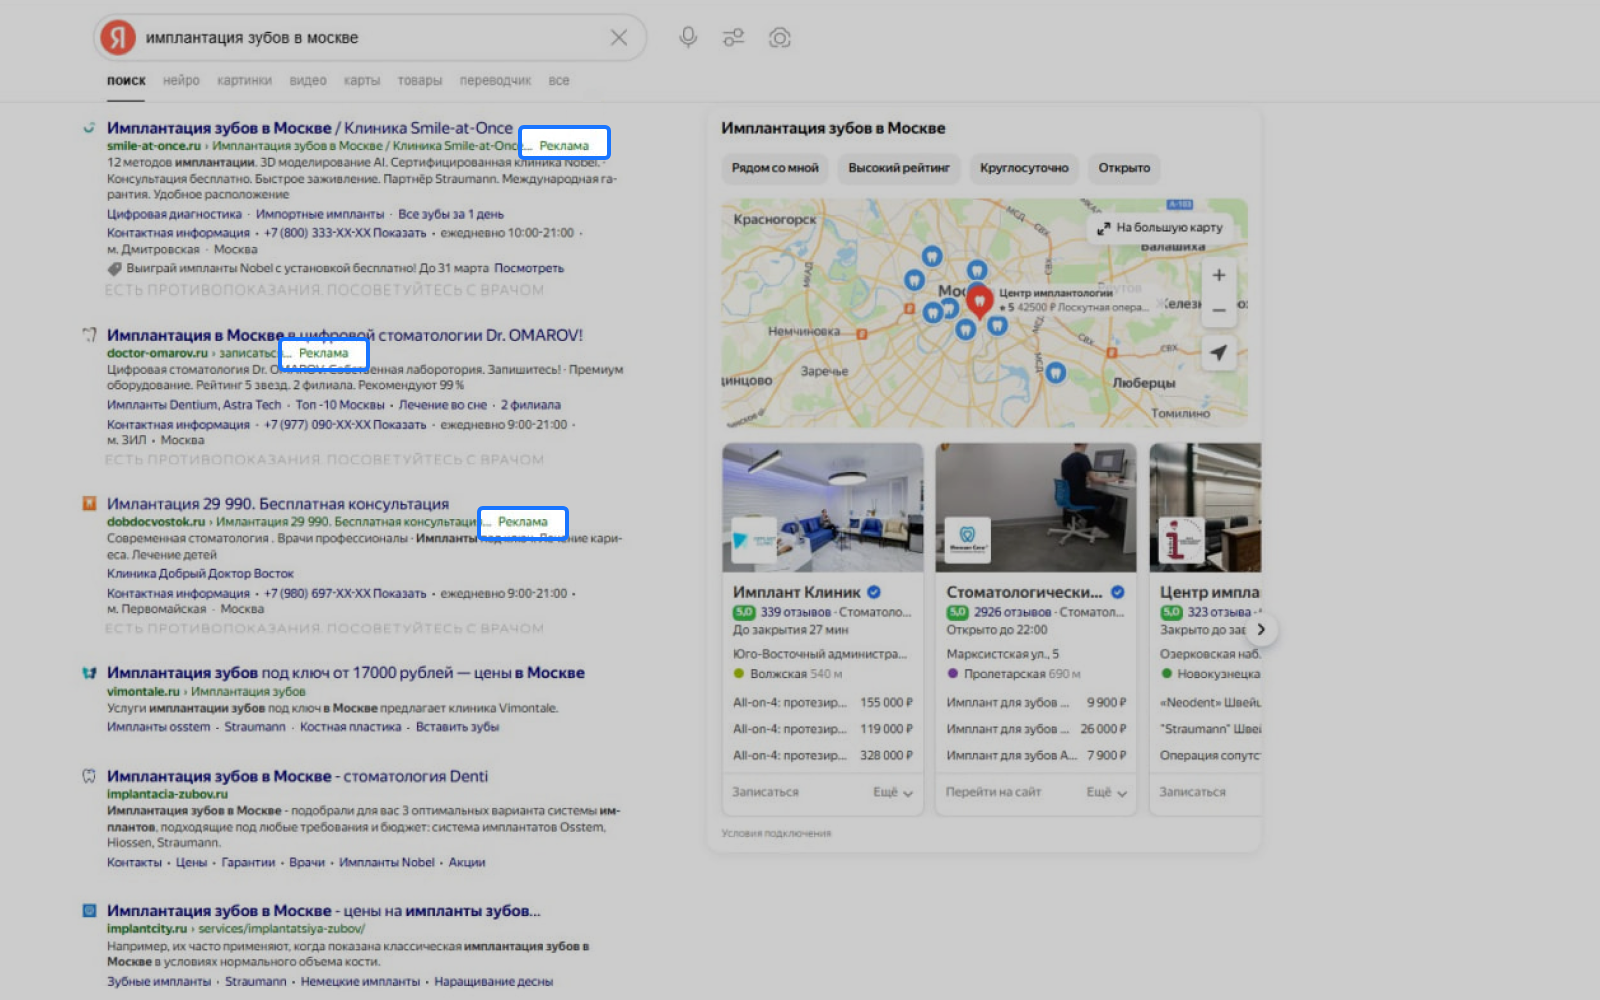The height and width of the screenshot is (1000, 1600).
Task: Zoom in on the map
Action: coord(1218,276)
